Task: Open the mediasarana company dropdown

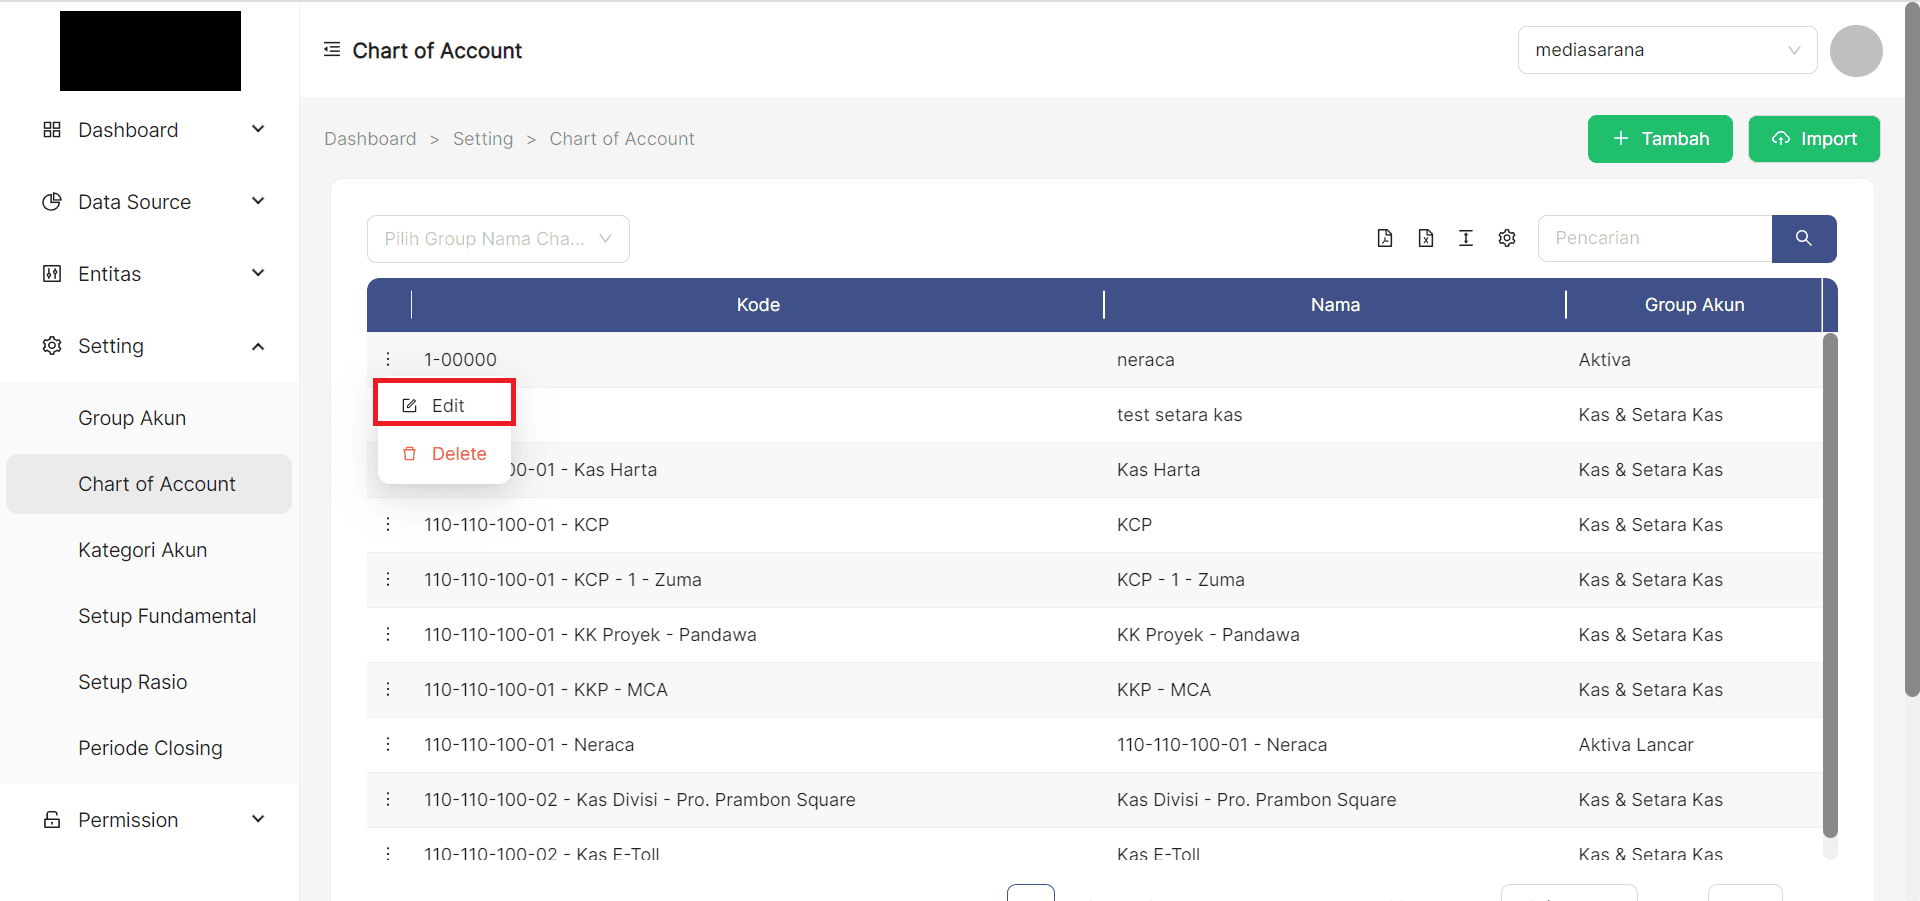Action: coord(1666,50)
